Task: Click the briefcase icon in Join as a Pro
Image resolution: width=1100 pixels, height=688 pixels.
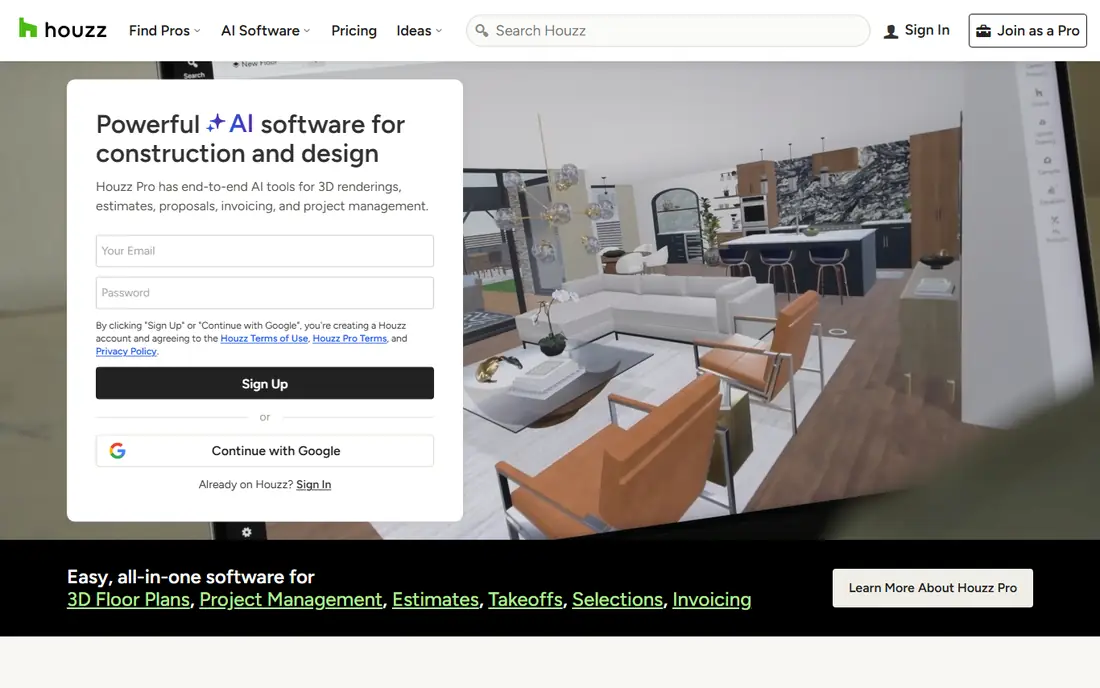Action: (x=984, y=31)
